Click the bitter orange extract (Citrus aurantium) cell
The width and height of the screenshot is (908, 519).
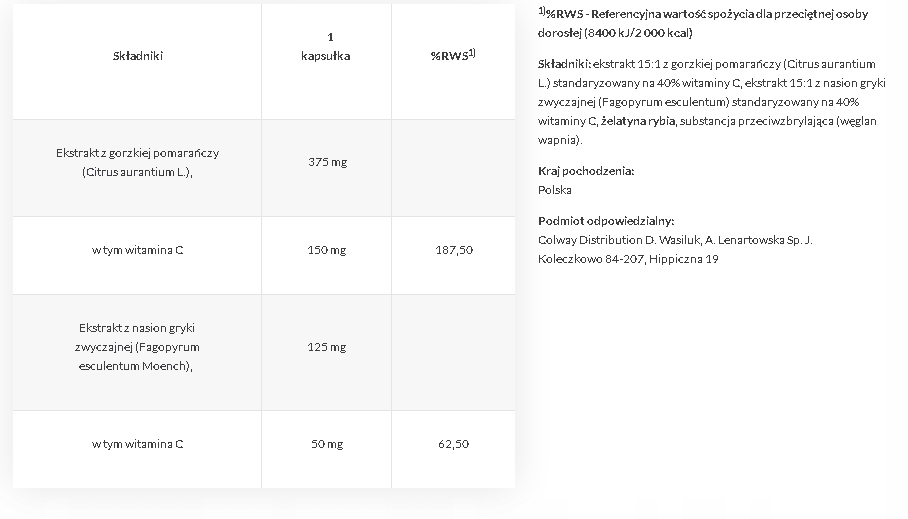click(x=138, y=162)
